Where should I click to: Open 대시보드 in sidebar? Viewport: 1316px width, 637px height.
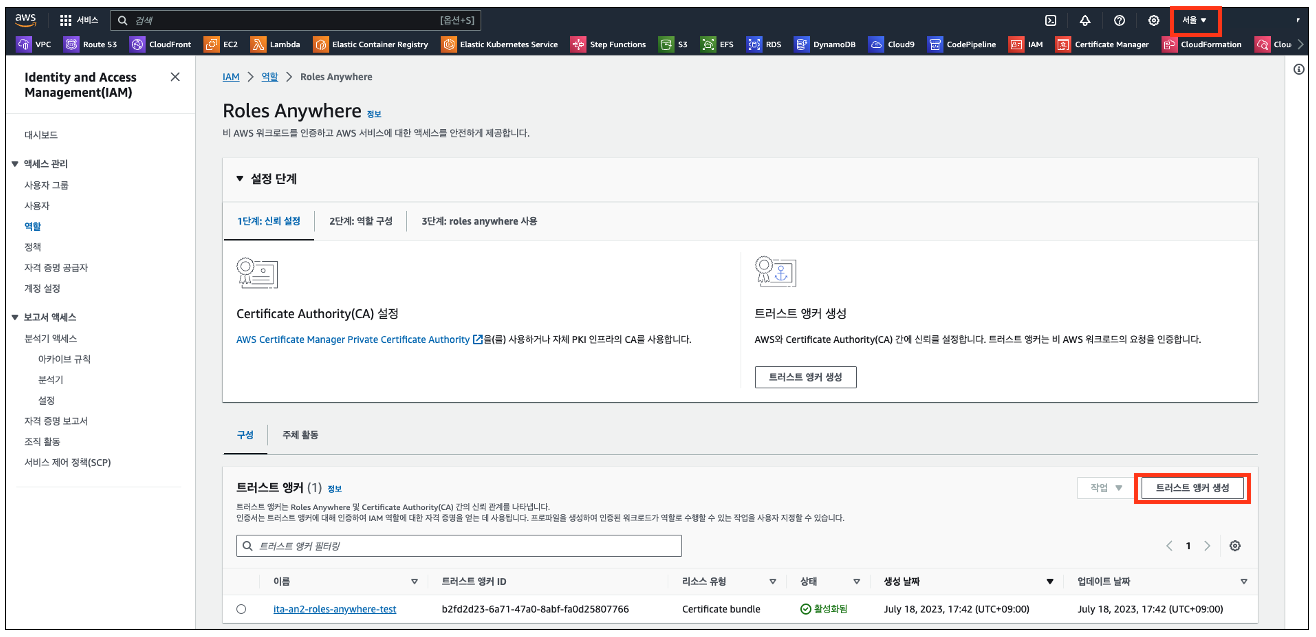(41, 135)
